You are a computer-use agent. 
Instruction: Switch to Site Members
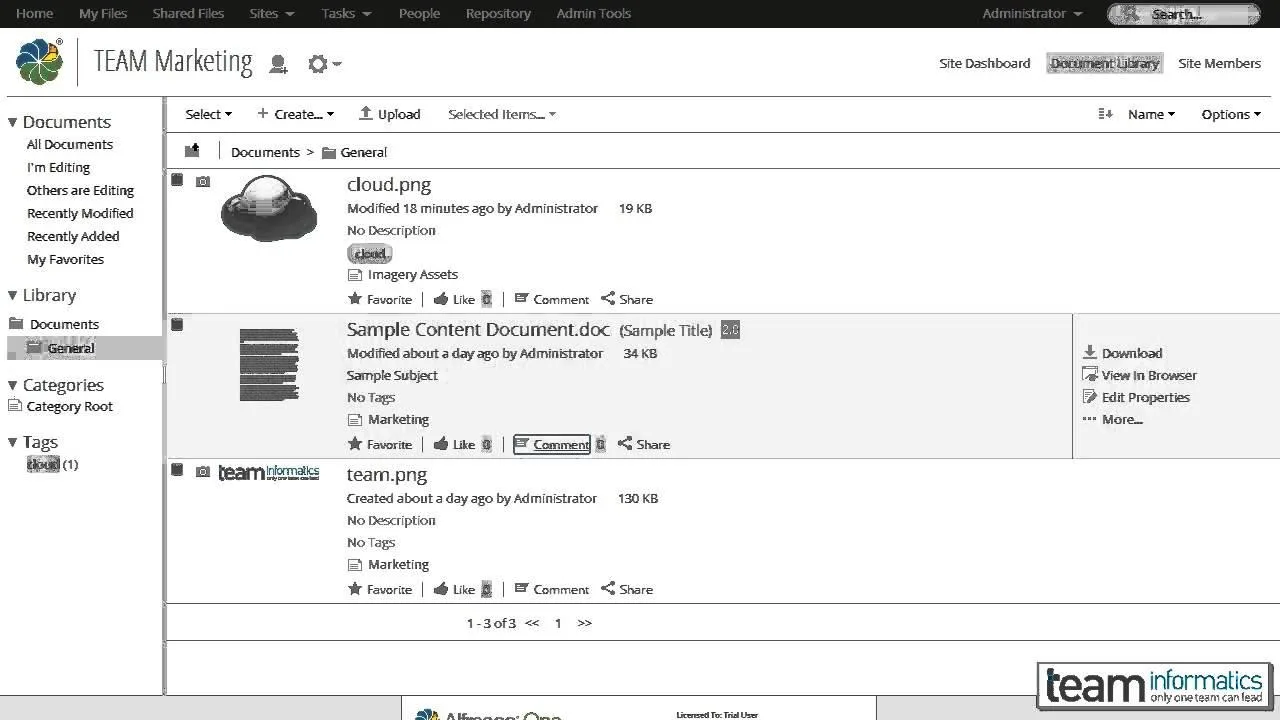pos(1219,63)
